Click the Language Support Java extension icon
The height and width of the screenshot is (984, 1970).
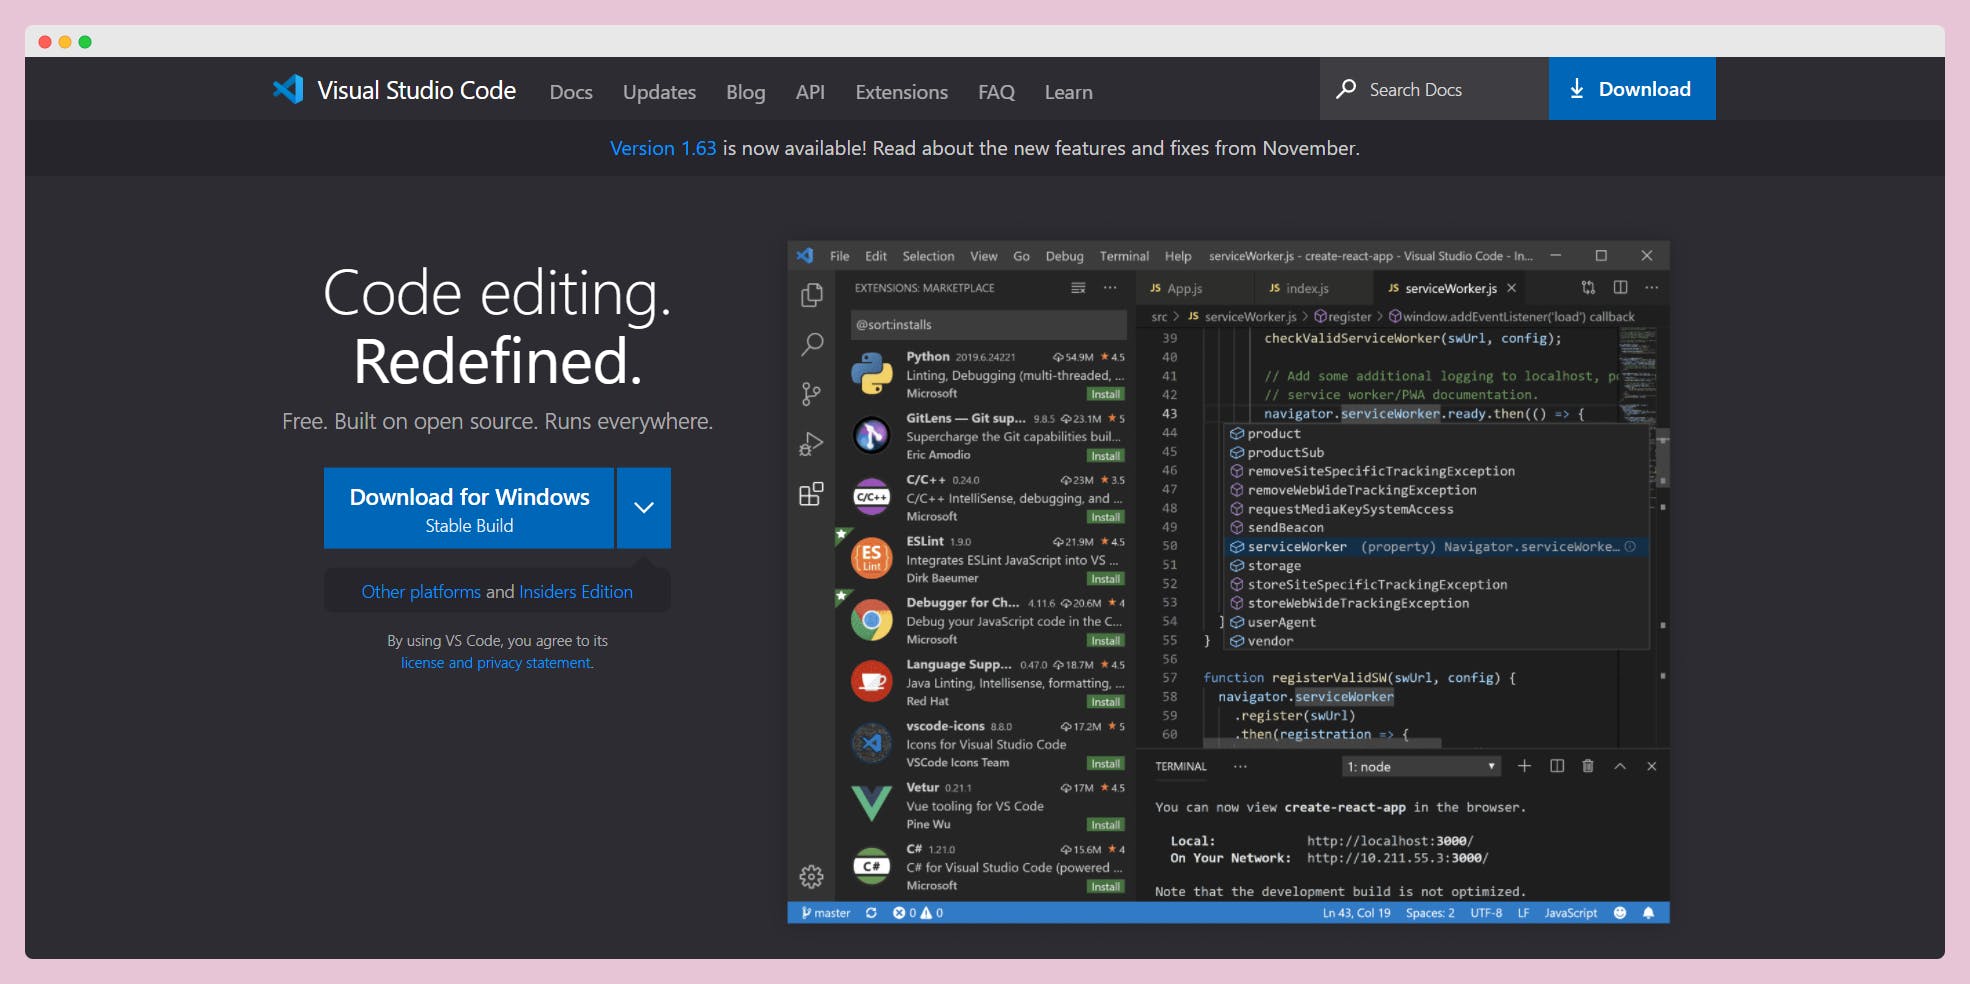point(872,682)
